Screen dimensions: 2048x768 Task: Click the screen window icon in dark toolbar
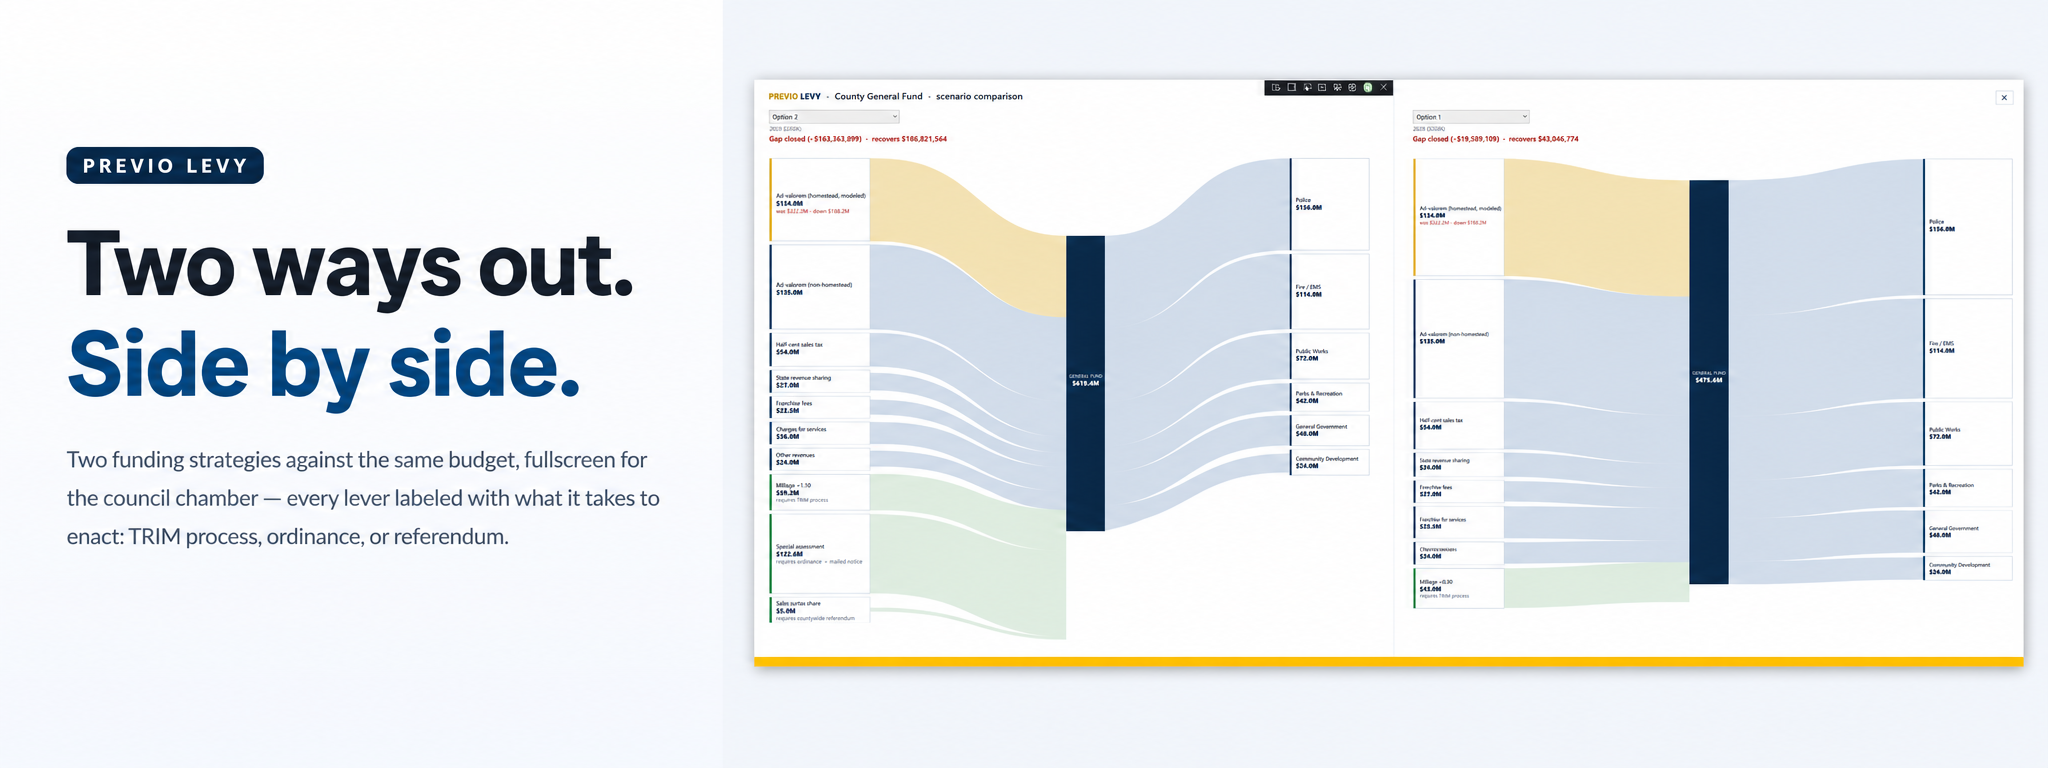(x=1322, y=87)
